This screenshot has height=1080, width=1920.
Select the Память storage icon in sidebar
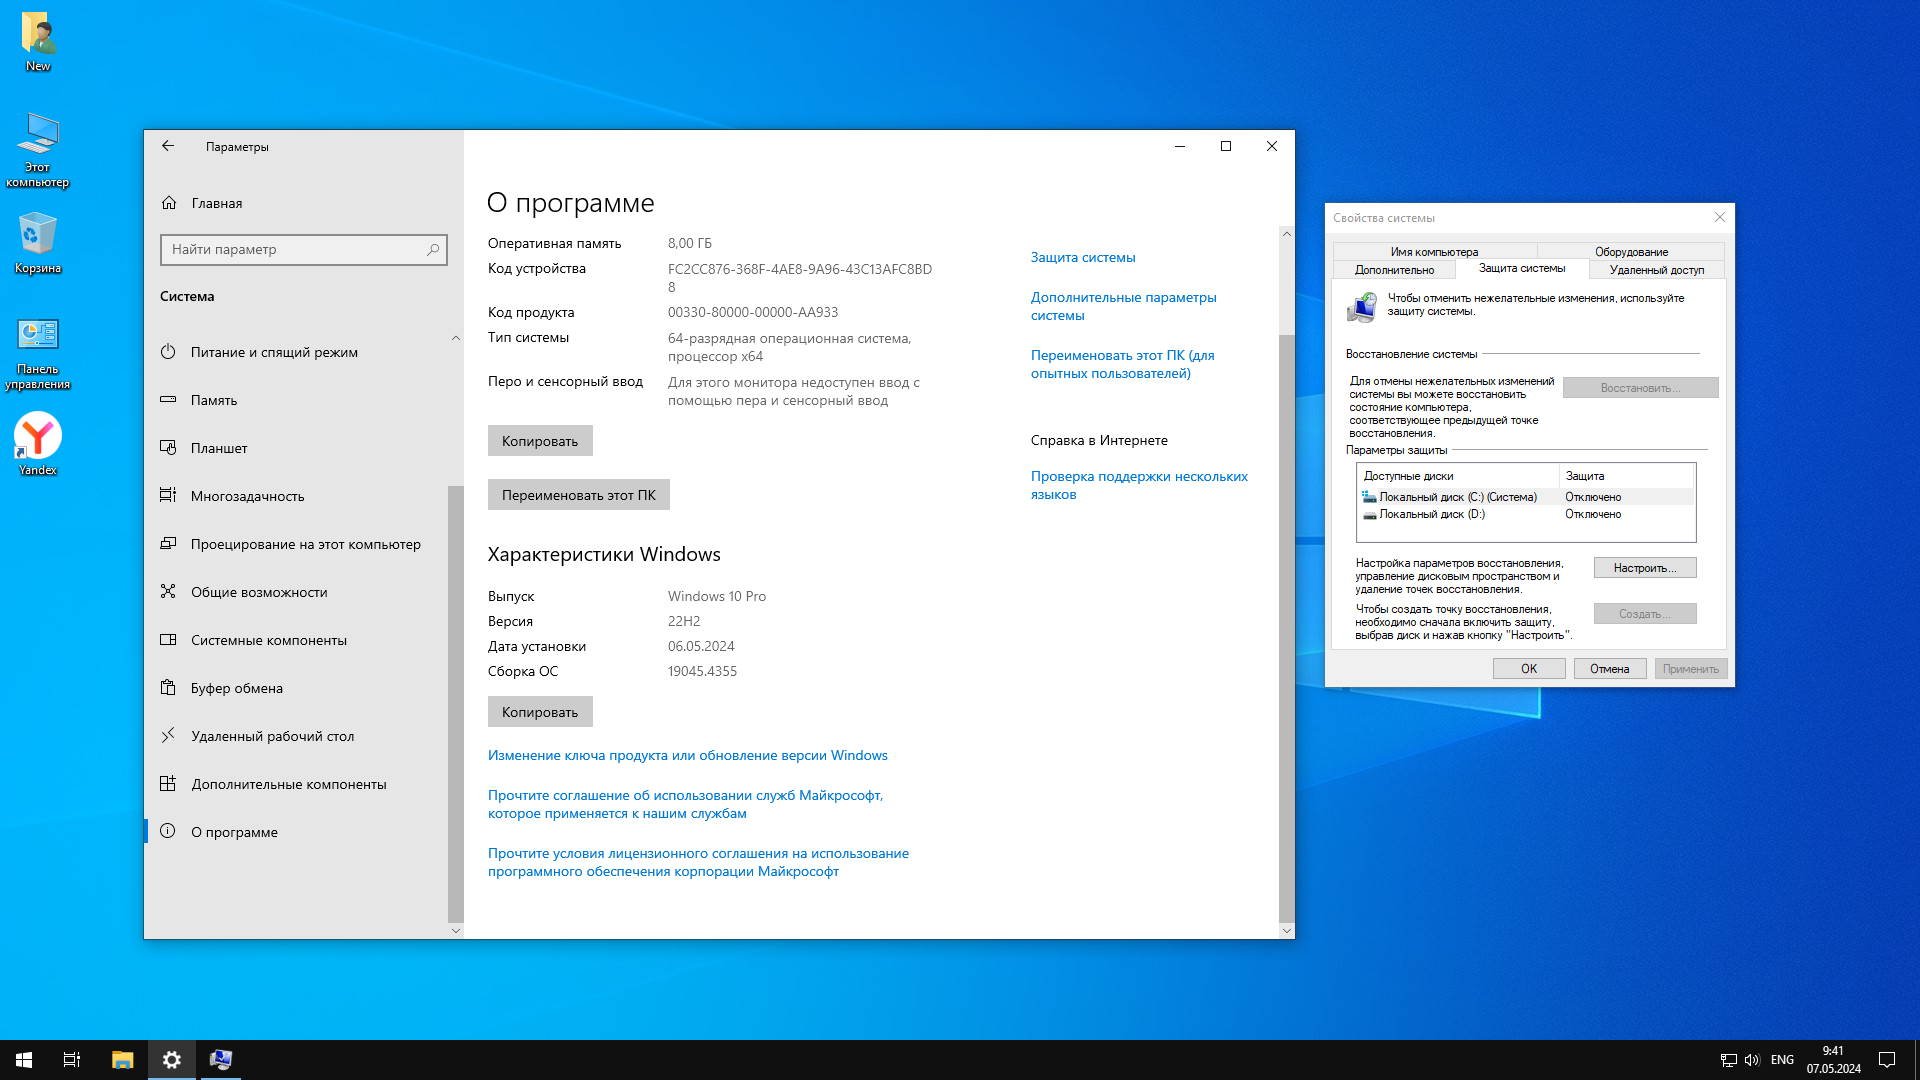point(168,400)
